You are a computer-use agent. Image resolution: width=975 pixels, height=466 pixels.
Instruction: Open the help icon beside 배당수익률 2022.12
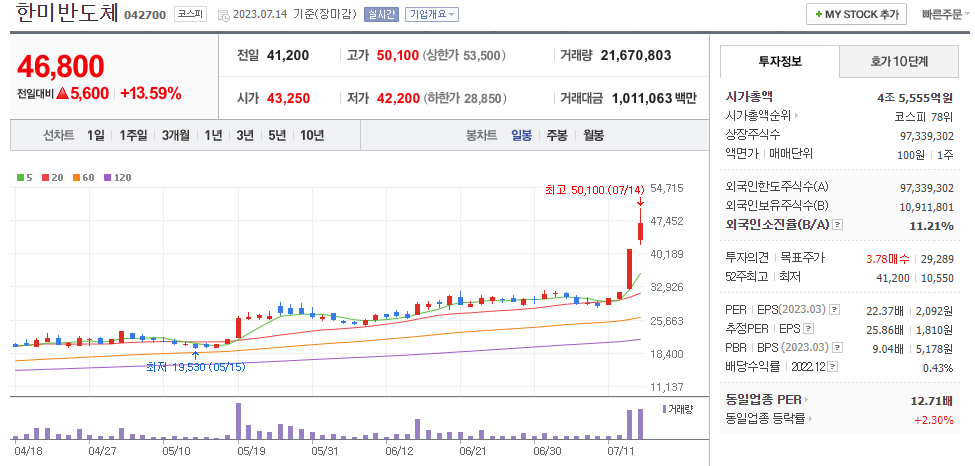click(x=833, y=366)
